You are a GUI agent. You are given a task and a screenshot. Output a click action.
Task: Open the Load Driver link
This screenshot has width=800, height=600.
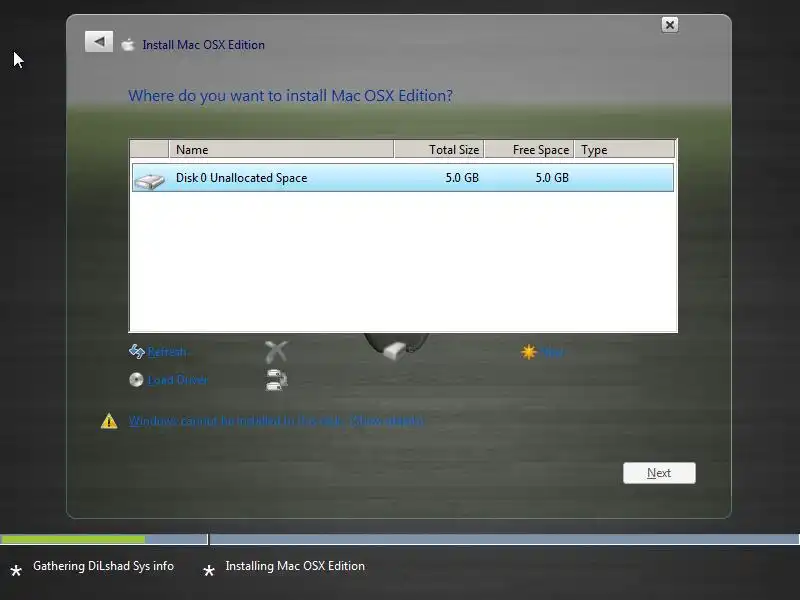point(178,380)
